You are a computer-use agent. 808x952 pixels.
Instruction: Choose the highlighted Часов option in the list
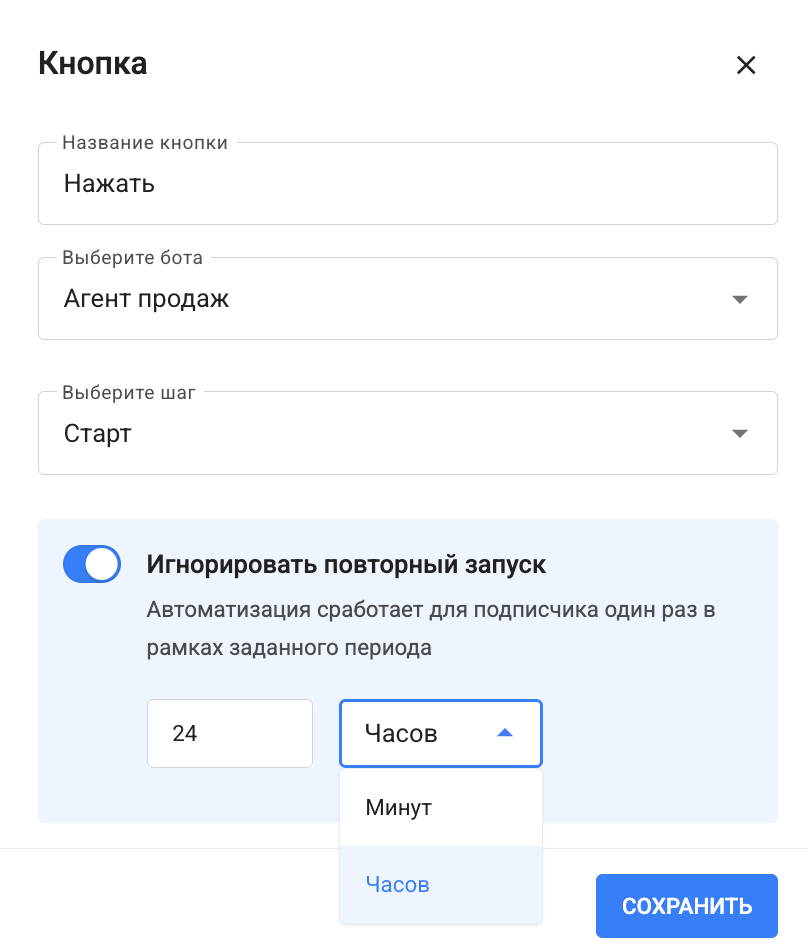click(441, 885)
